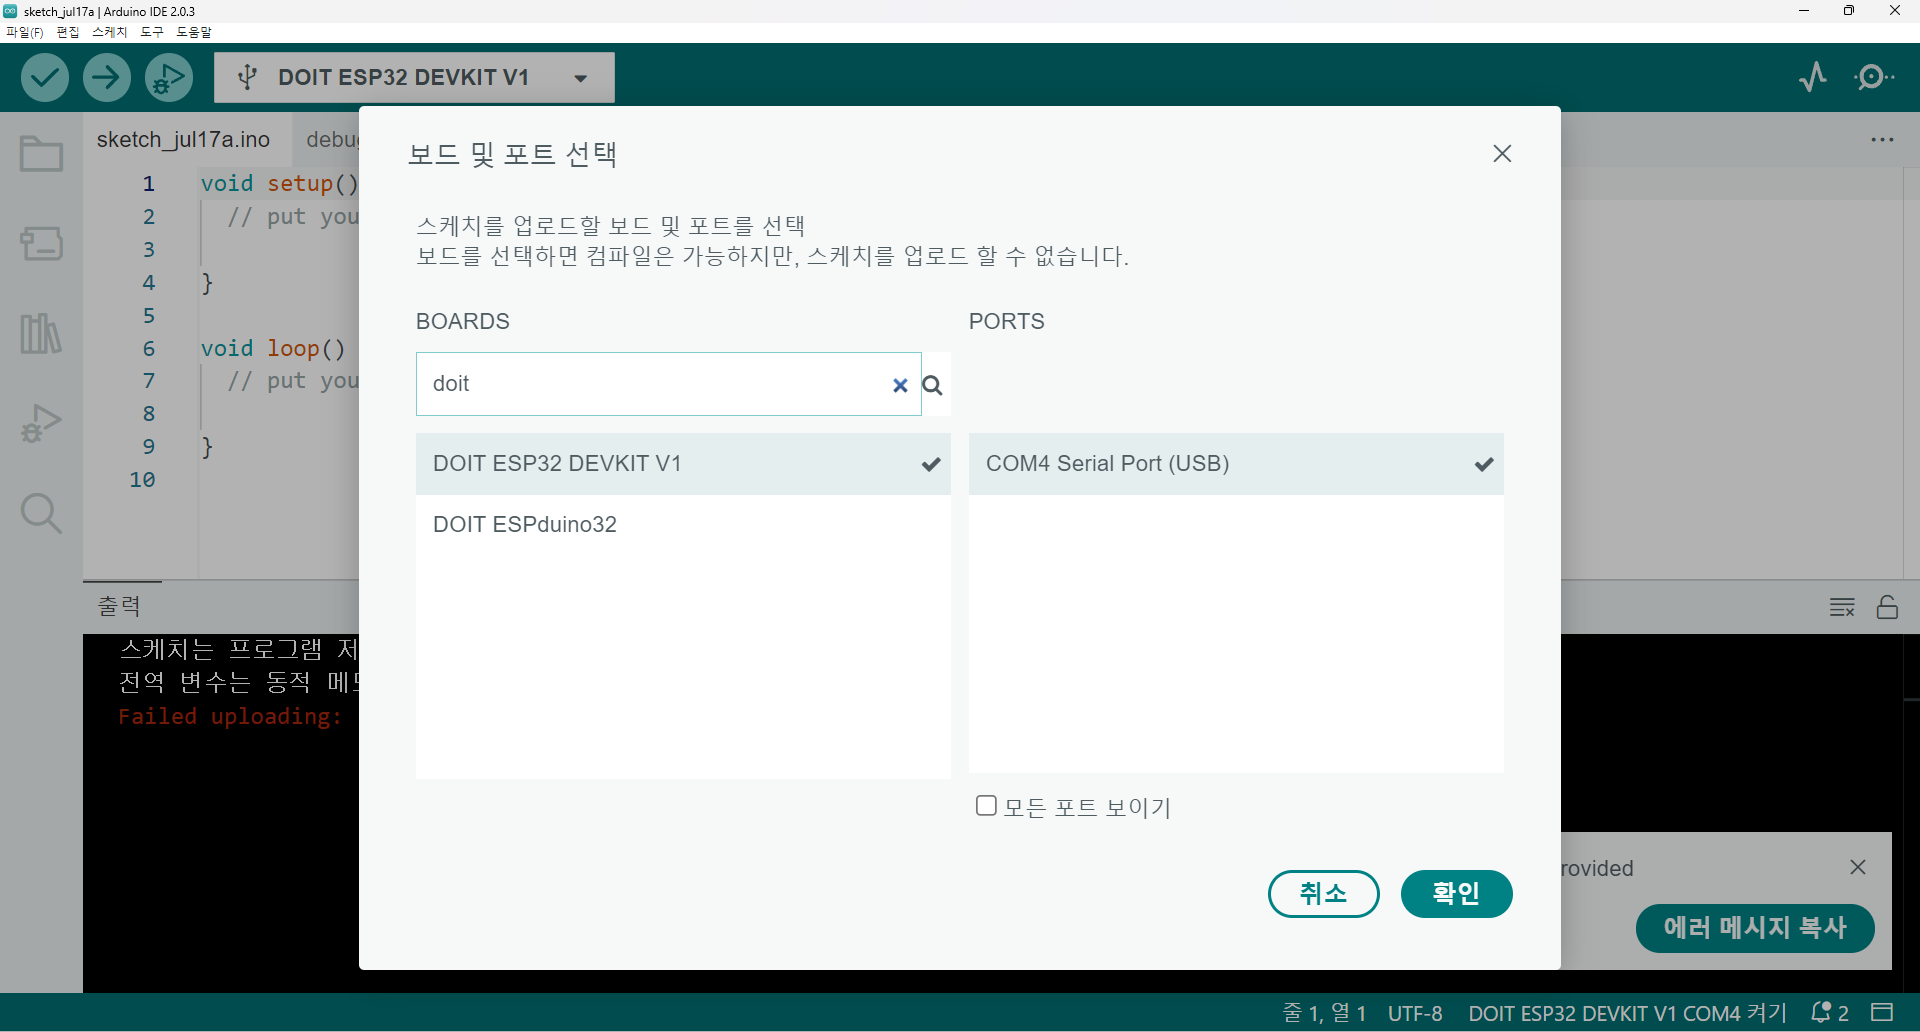Expand the DOIT ESP32 DEVKIT V1 board dropdown
The height and width of the screenshot is (1032, 1920).
point(580,79)
